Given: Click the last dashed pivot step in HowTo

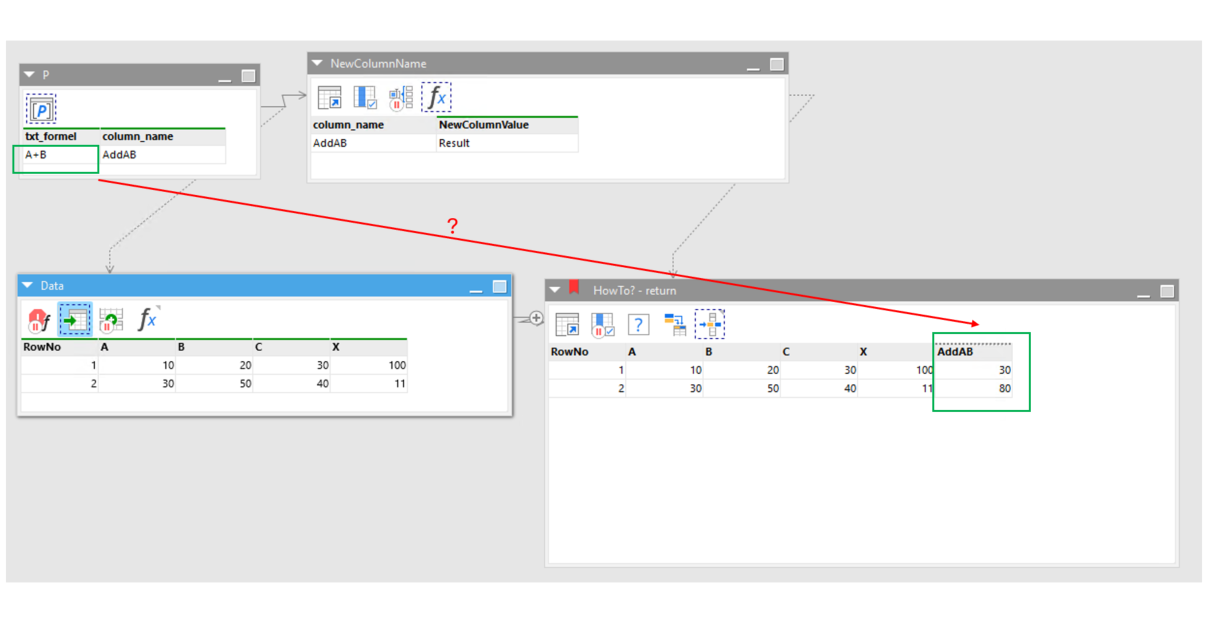Looking at the screenshot, I should click(710, 324).
